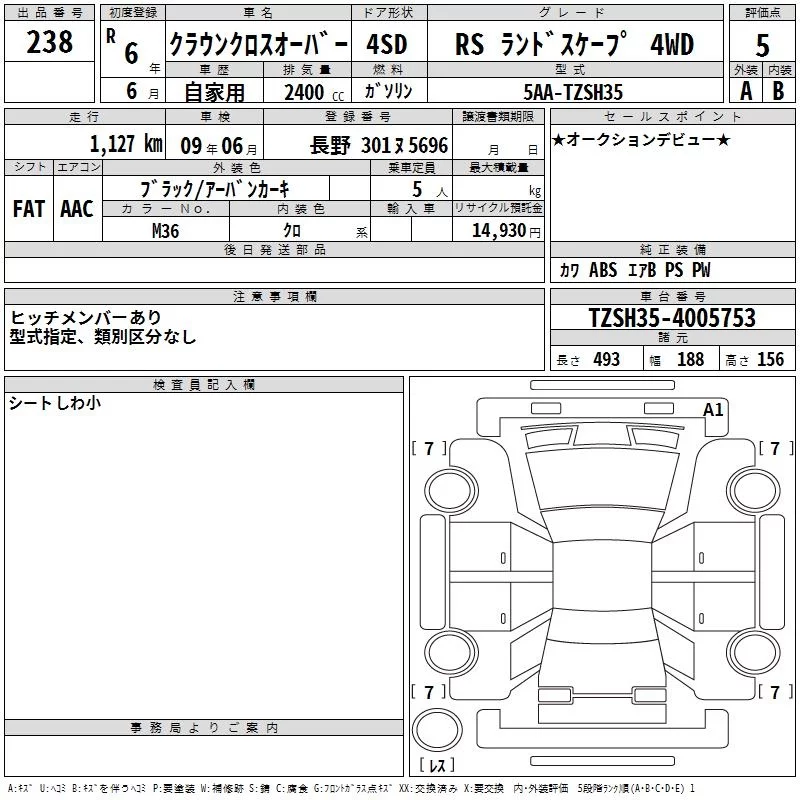
Task: Click front-right wheel circle in diagram
Action: 753,491
